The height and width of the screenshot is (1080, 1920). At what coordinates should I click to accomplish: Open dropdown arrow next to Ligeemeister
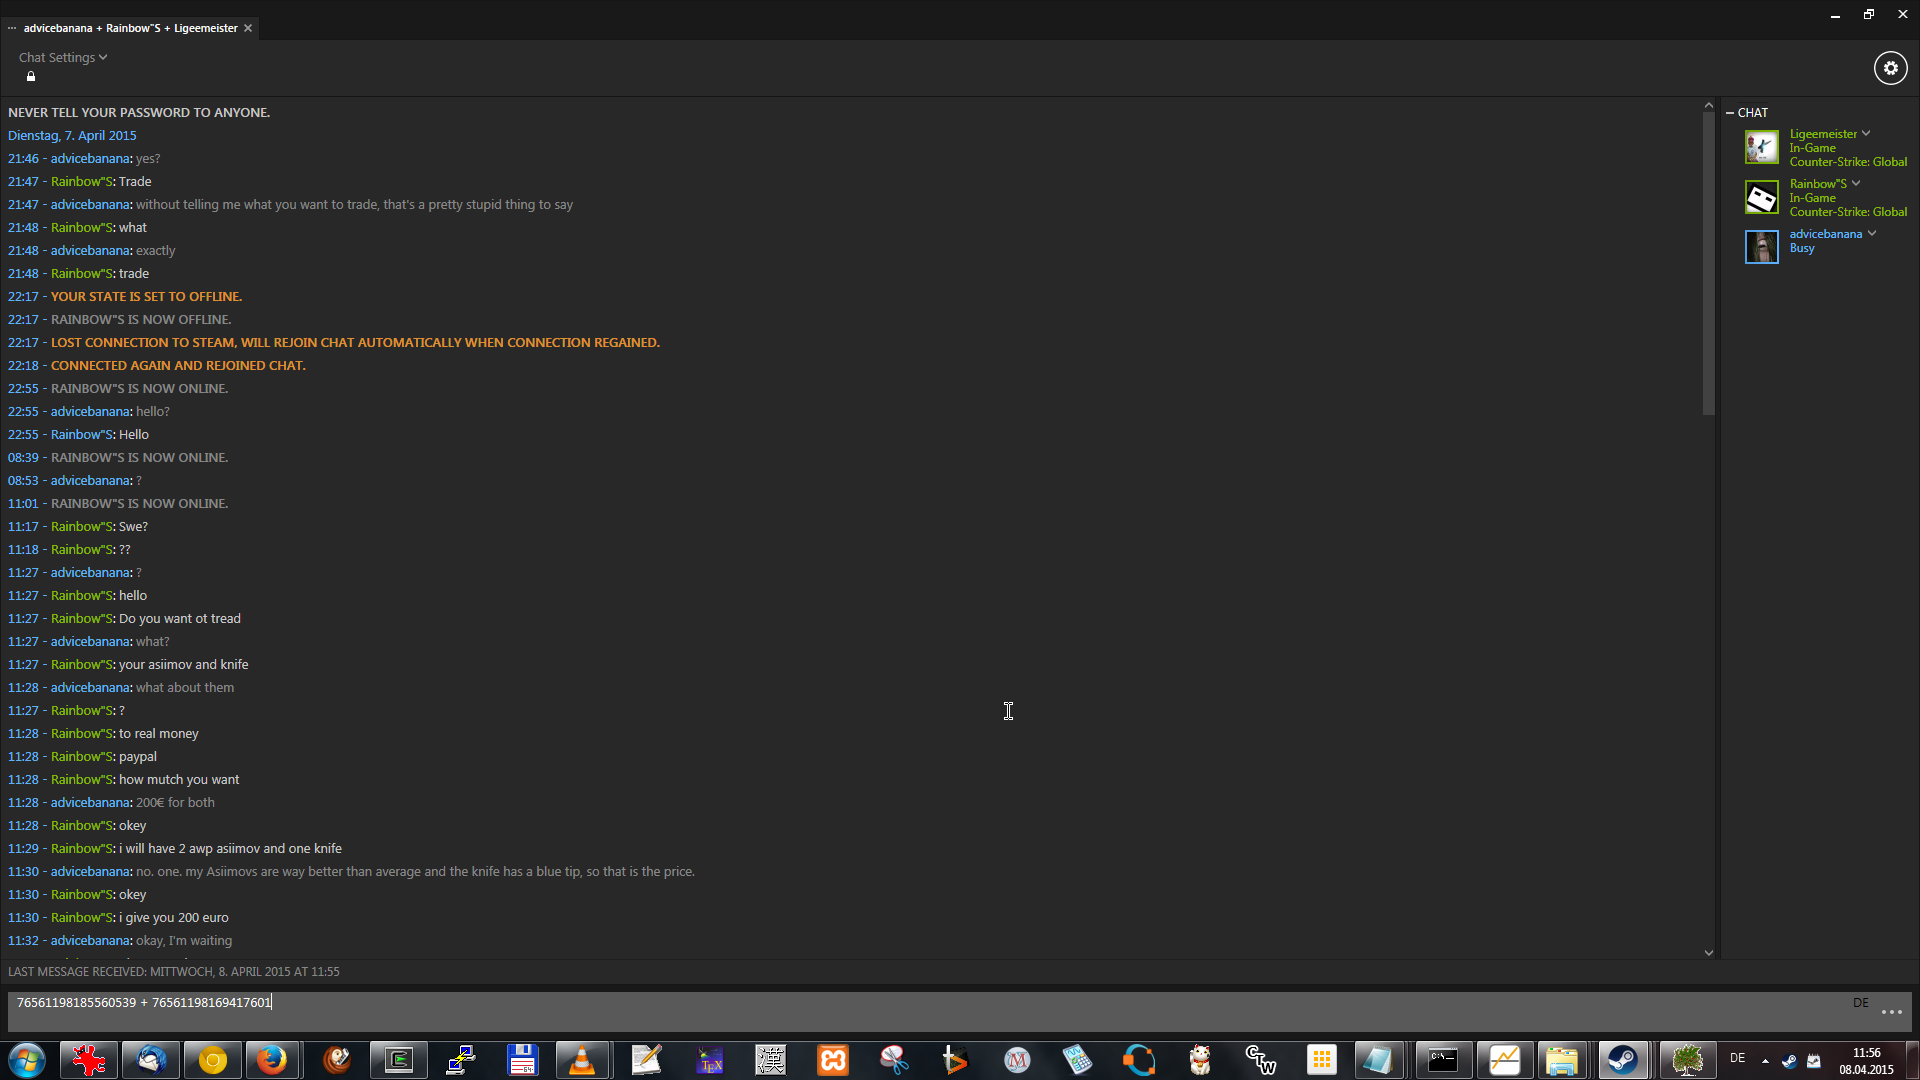click(1866, 134)
